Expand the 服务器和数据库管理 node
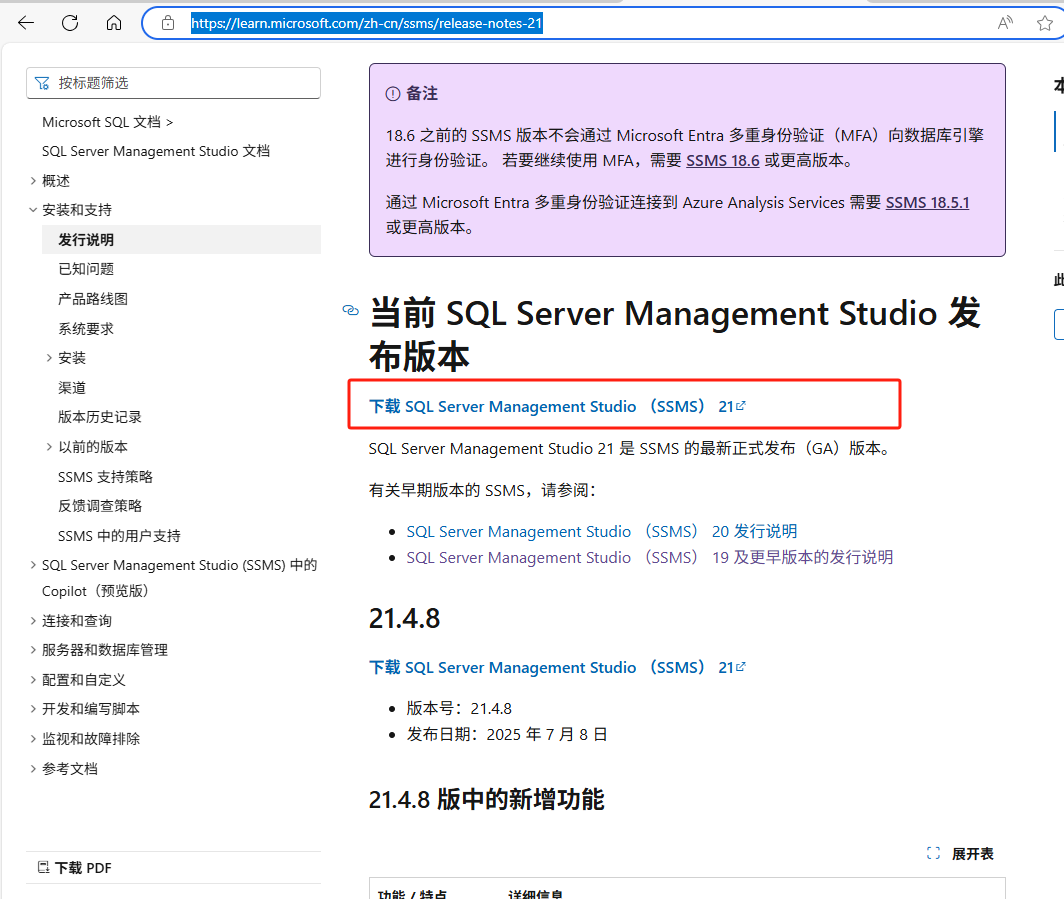The image size is (1064, 899). (33, 649)
